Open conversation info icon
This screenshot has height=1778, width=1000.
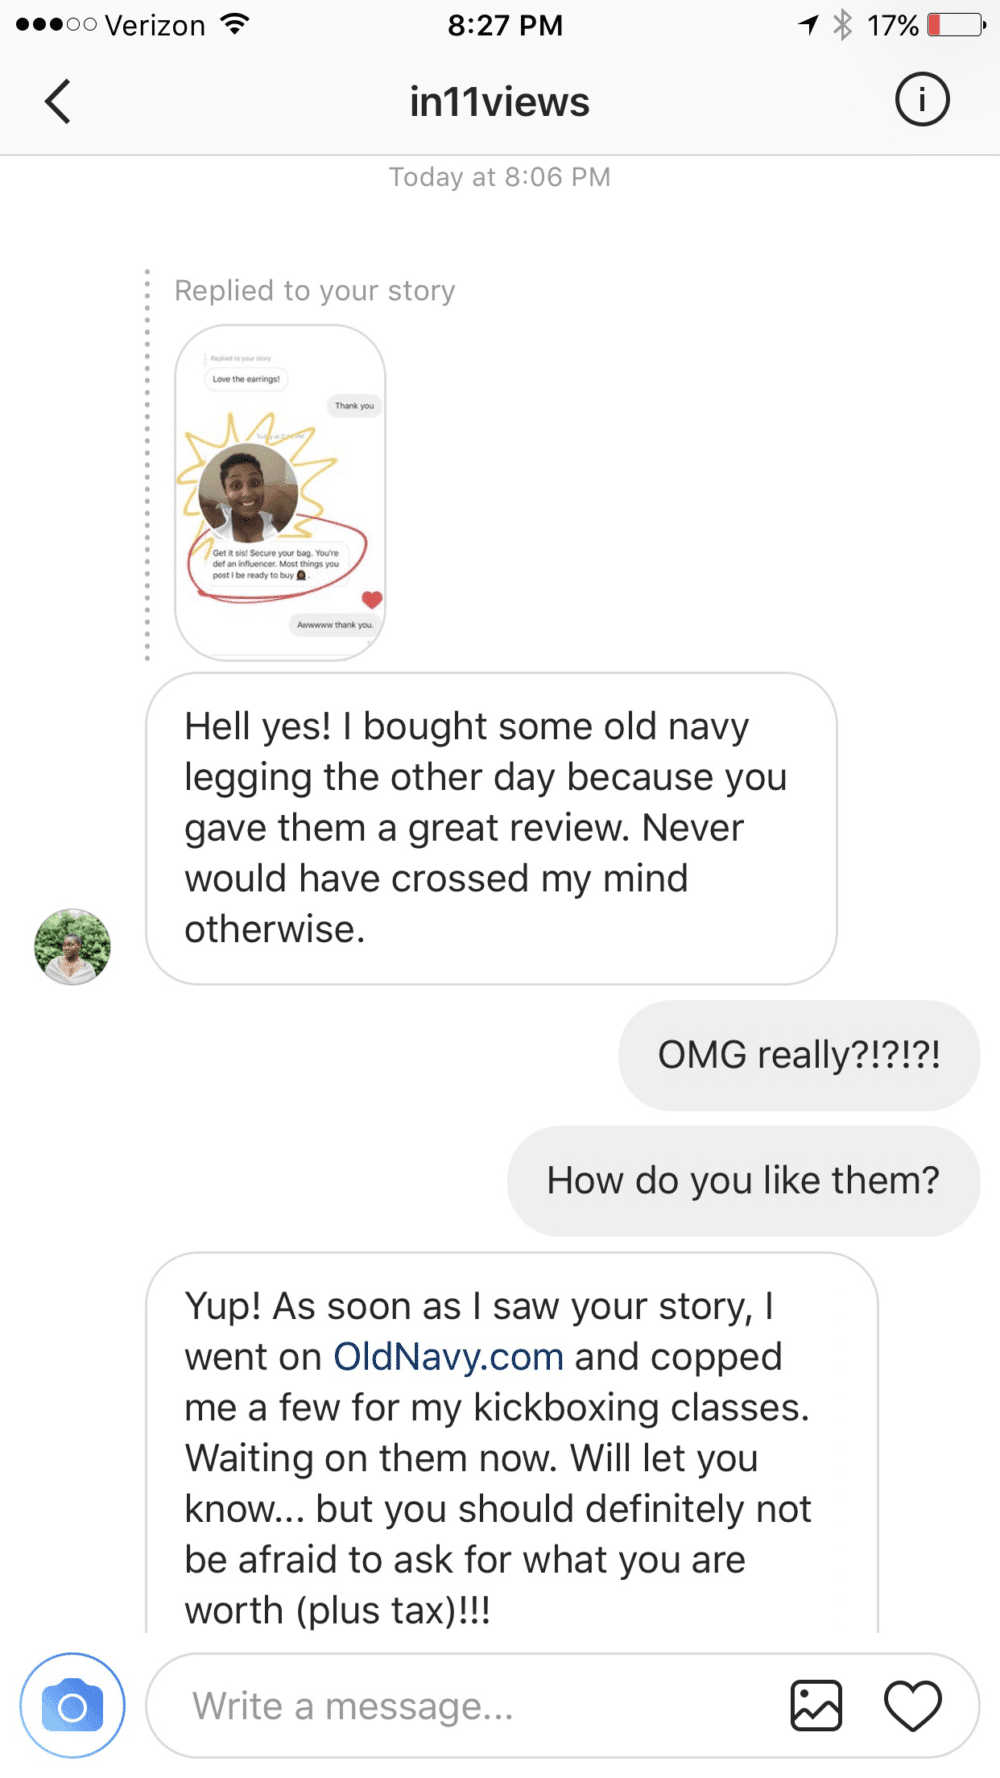point(921,100)
